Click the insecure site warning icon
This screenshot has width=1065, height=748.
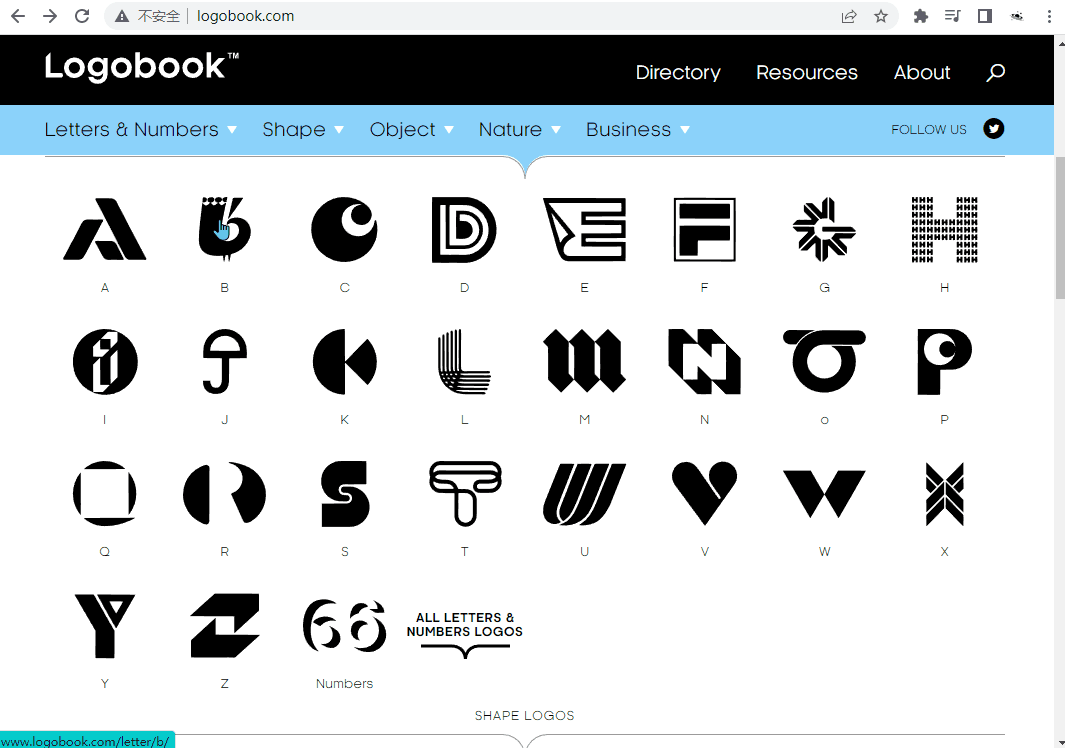click(122, 16)
